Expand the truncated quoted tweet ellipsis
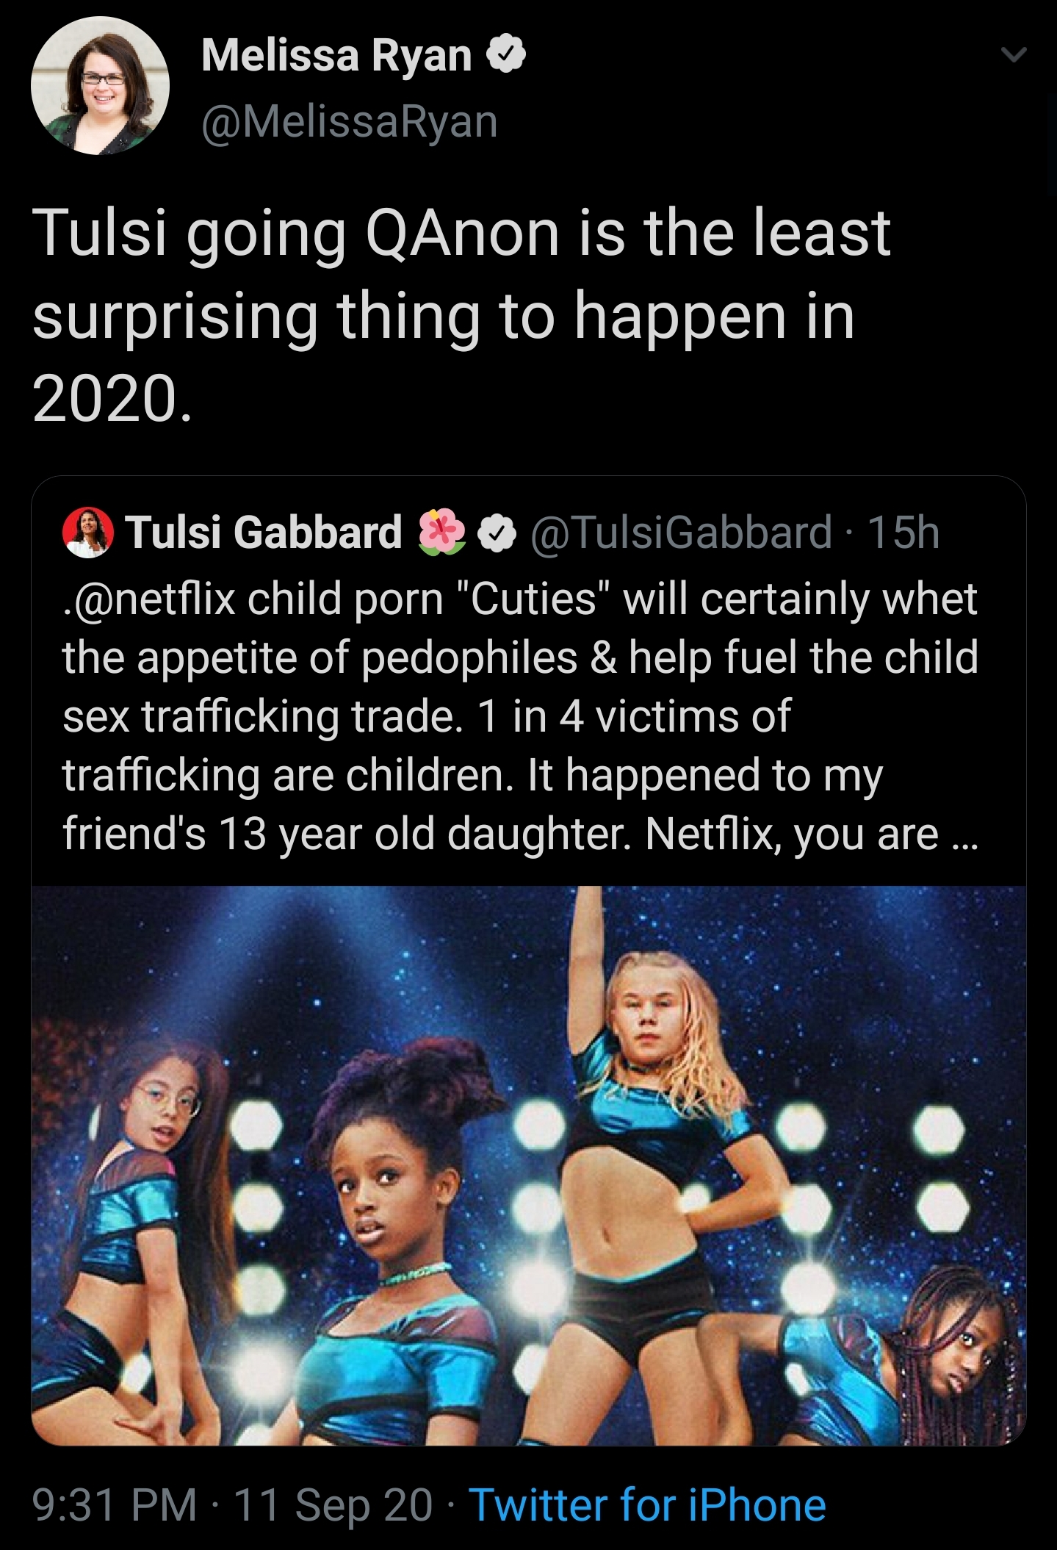Screen dimensions: 1057x1550 pos(962,835)
